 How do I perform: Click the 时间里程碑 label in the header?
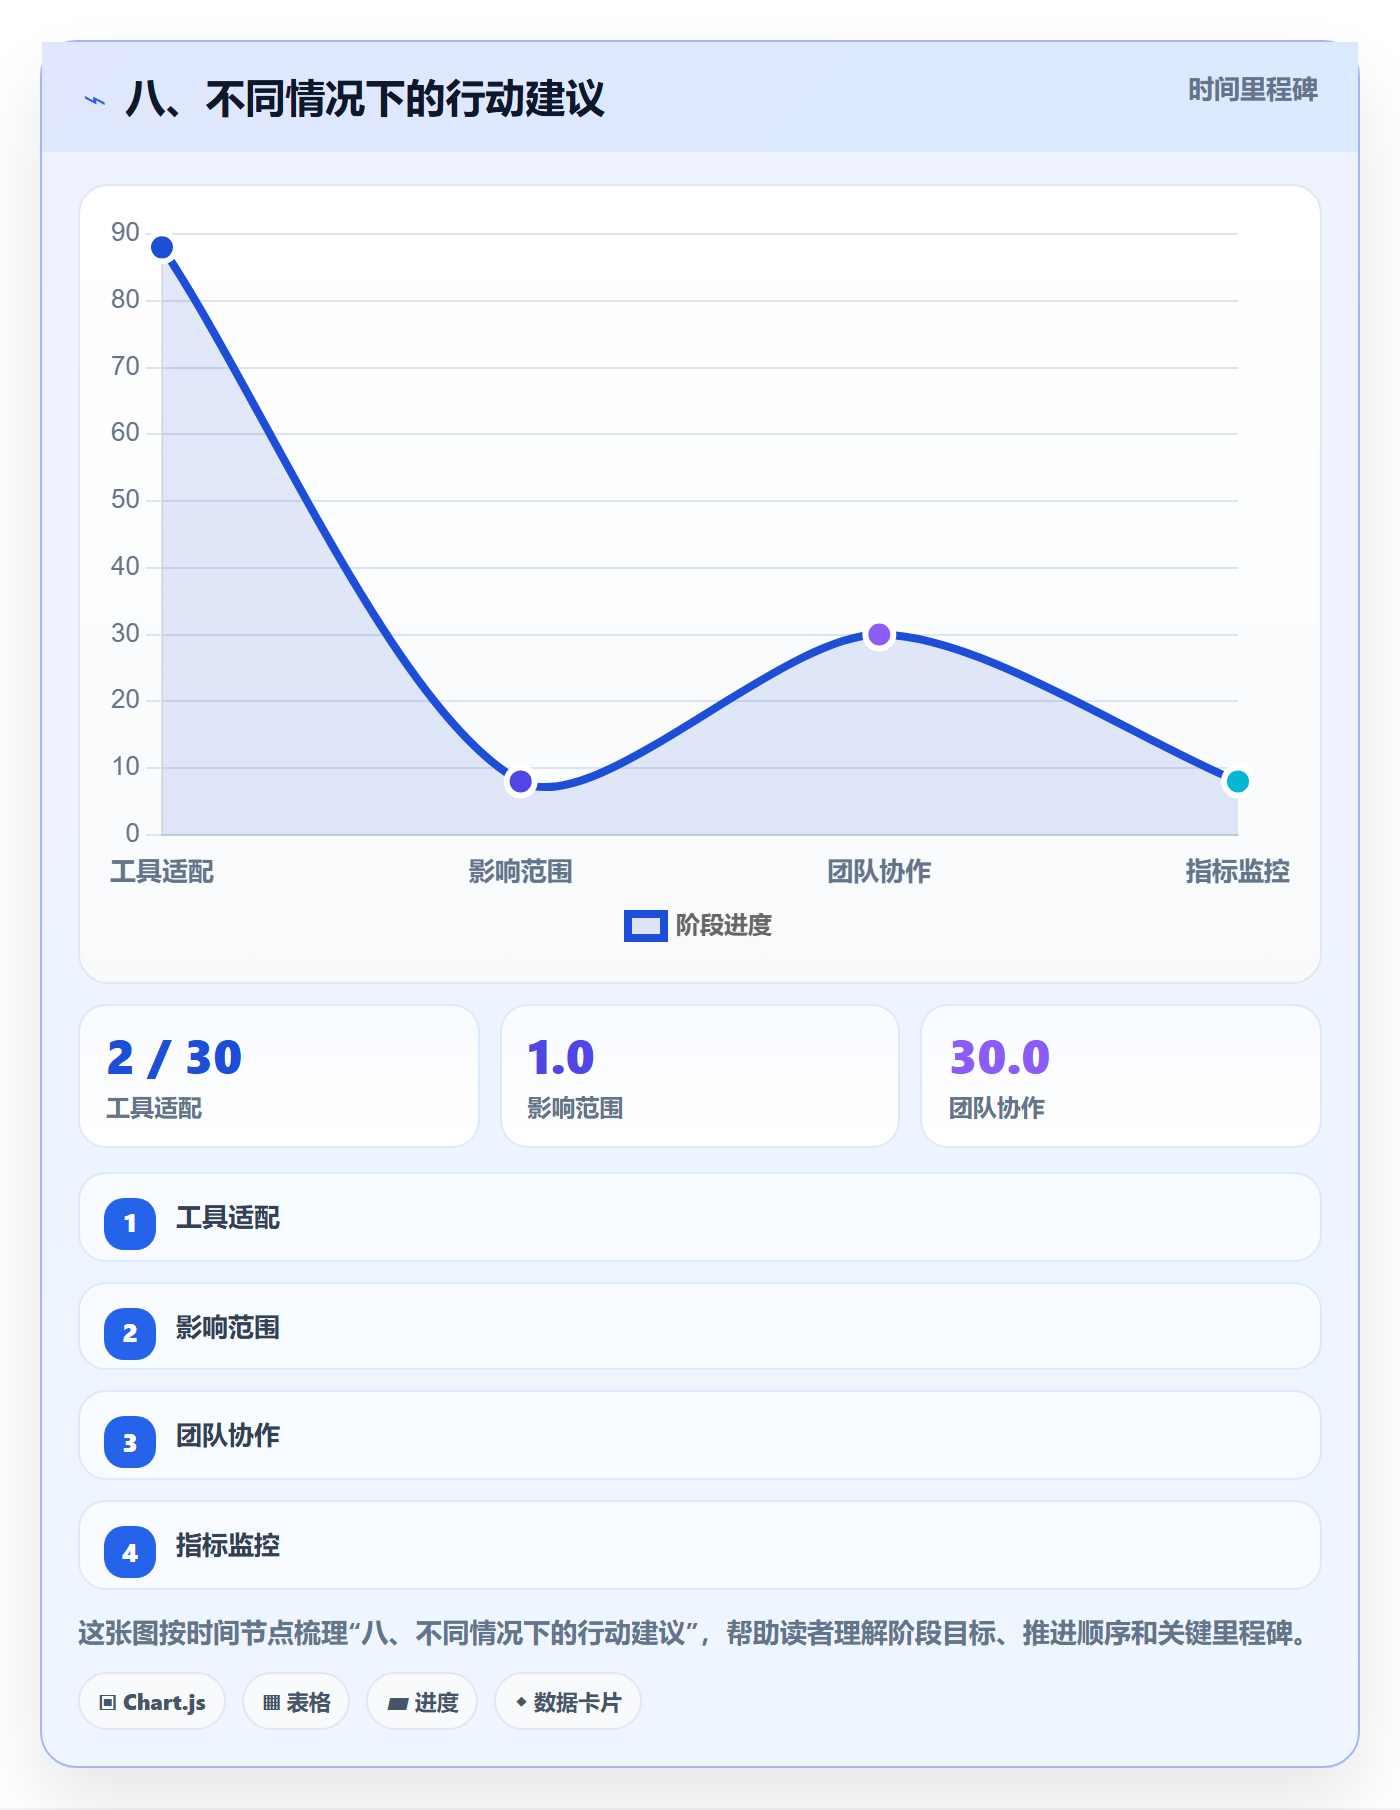point(1253,90)
